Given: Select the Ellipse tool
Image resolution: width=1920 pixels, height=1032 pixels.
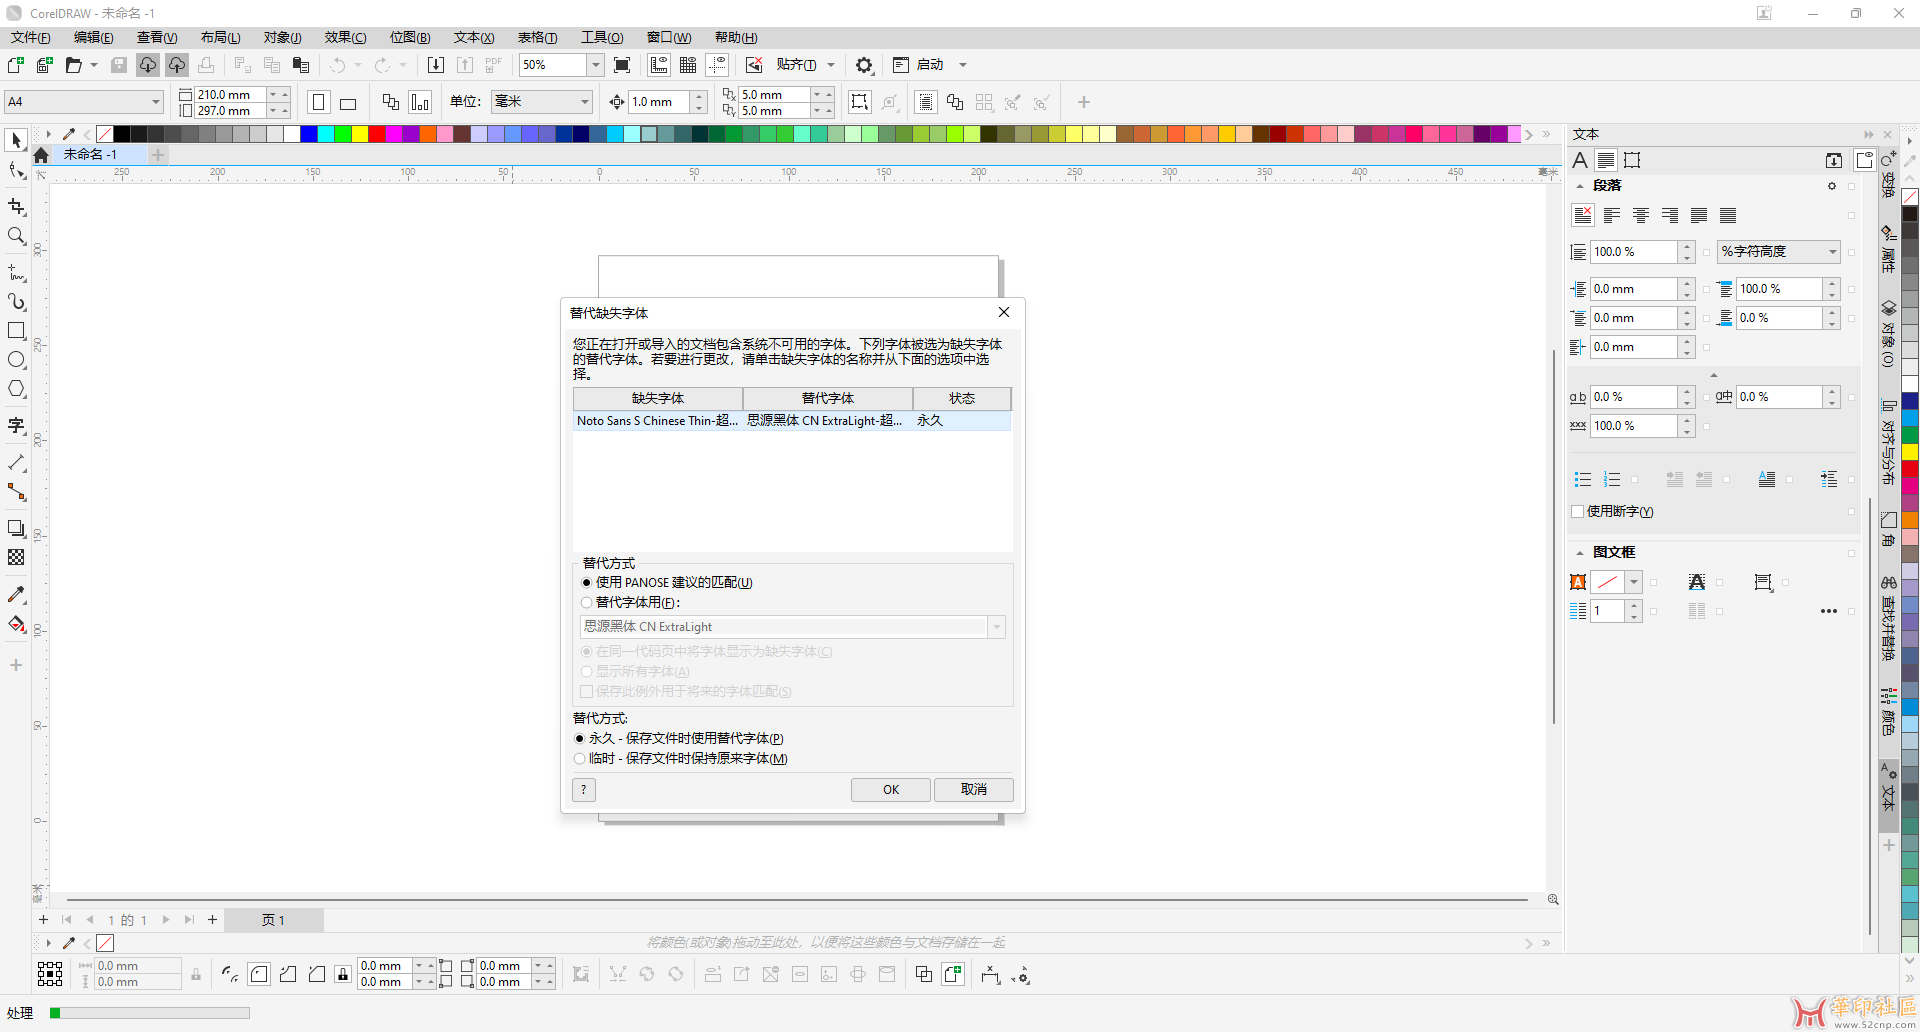Looking at the screenshot, I should point(16,360).
